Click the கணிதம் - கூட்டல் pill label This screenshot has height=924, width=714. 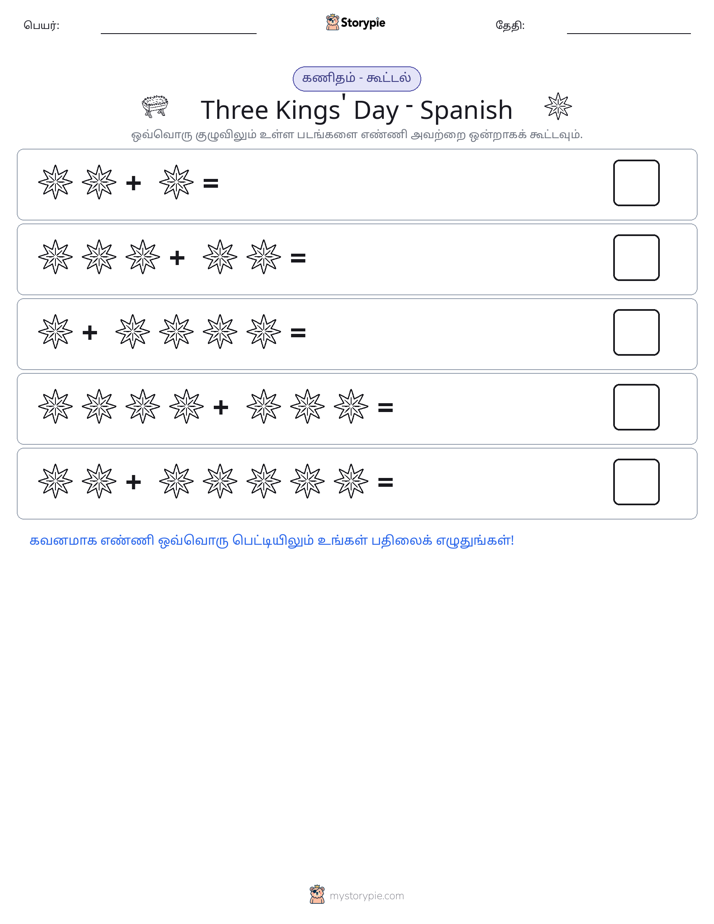(357, 78)
